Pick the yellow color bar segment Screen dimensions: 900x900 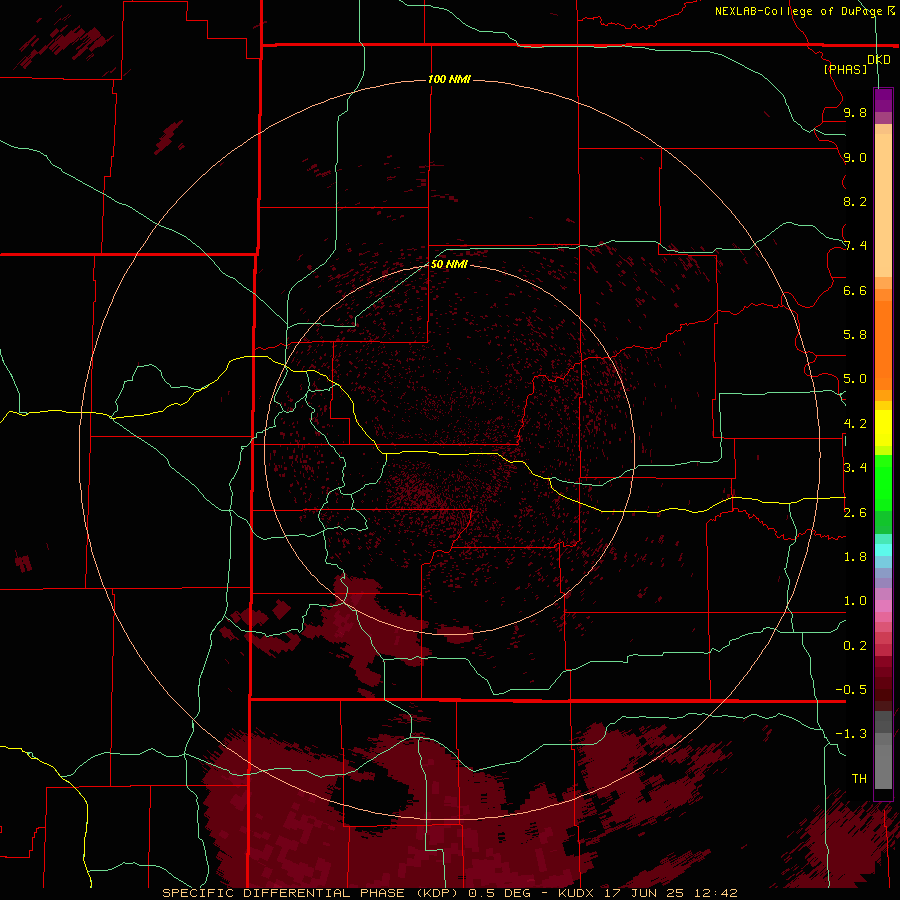(883, 428)
